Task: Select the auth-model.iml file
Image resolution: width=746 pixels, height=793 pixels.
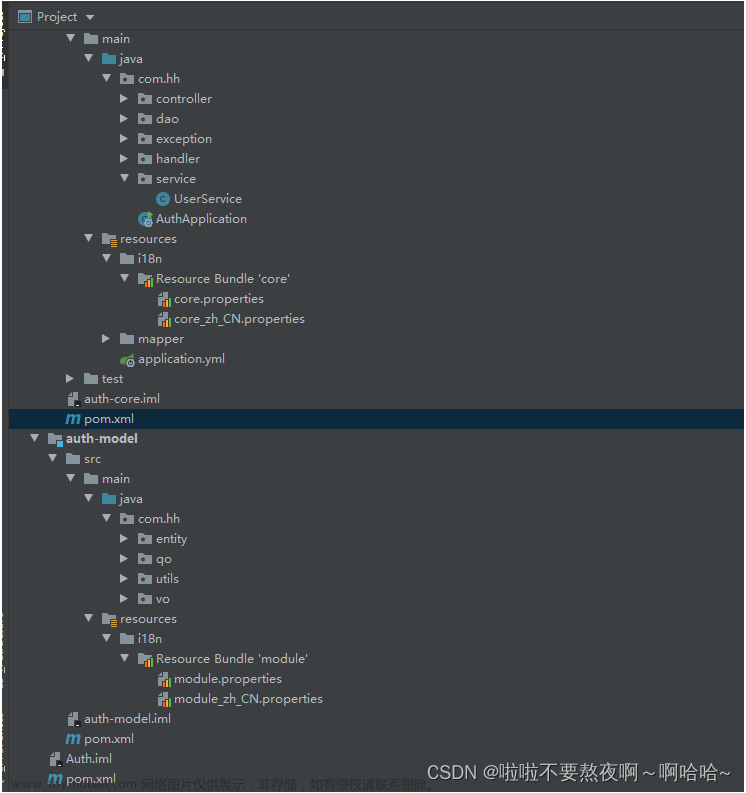Action: click(x=127, y=719)
